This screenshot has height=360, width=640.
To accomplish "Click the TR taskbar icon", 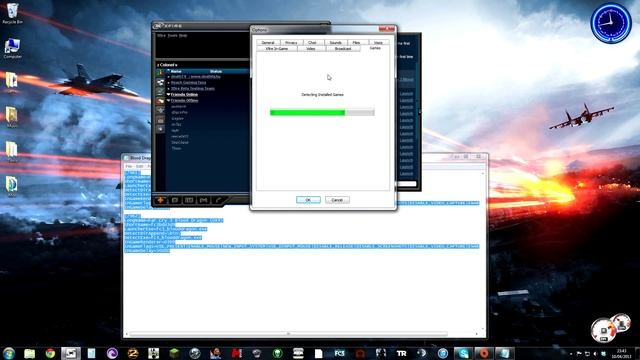I will pos(401,353).
